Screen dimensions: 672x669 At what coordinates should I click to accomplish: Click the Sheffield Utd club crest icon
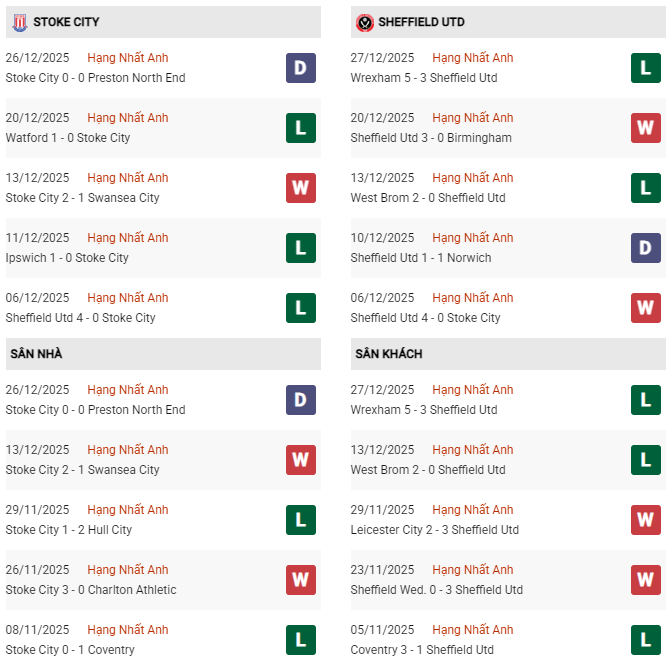[365, 22]
